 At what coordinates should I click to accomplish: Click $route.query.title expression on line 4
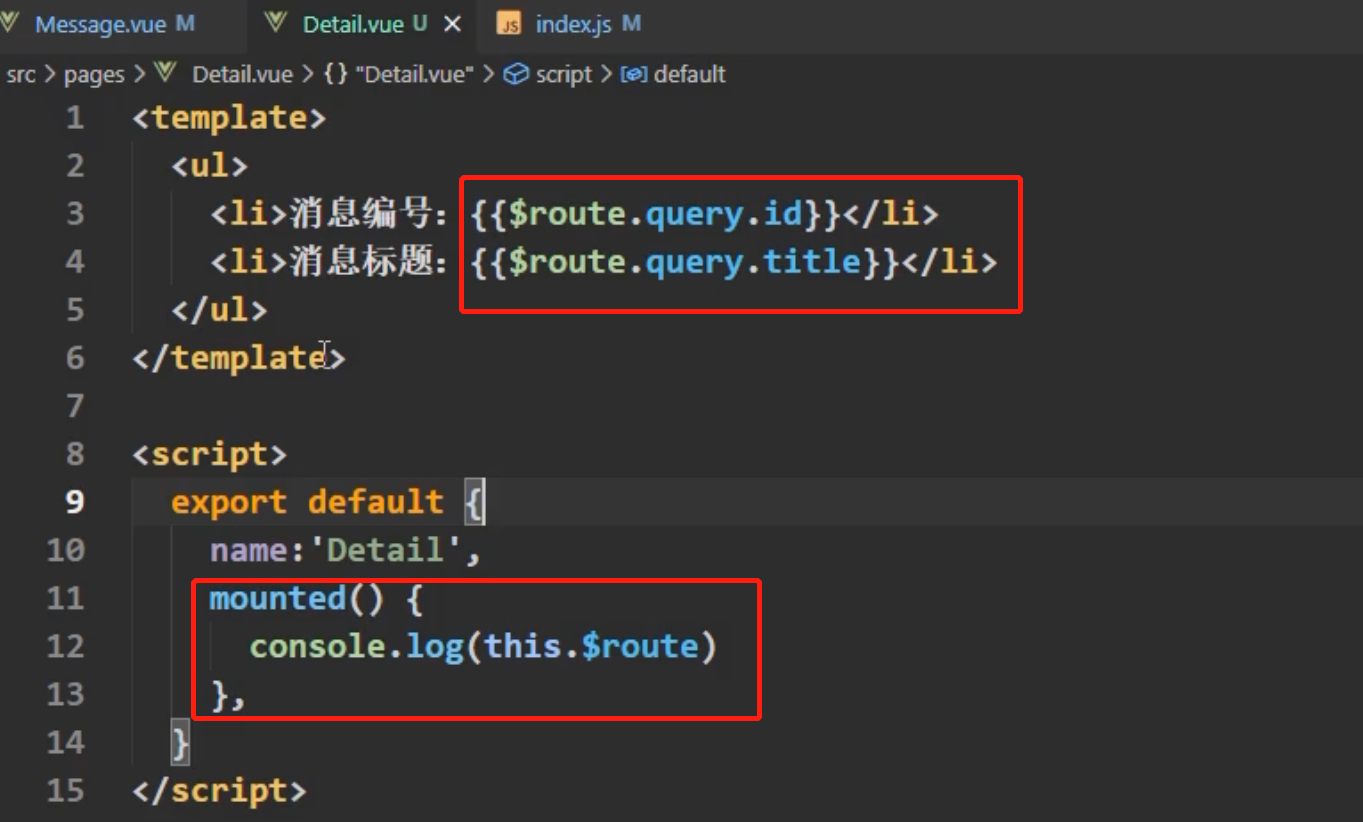685,261
